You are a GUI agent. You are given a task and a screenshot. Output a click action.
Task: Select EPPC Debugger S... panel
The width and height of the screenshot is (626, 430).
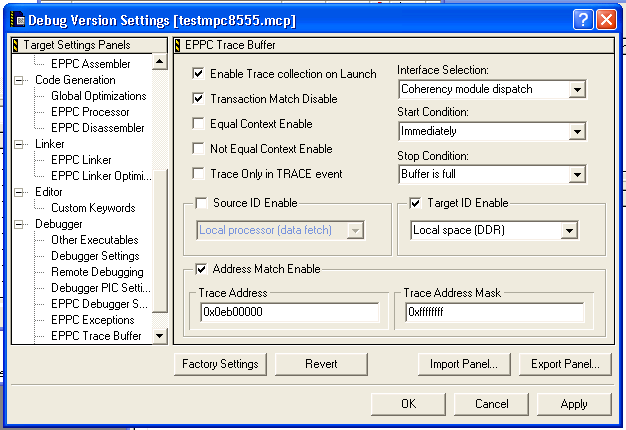point(99,304)
